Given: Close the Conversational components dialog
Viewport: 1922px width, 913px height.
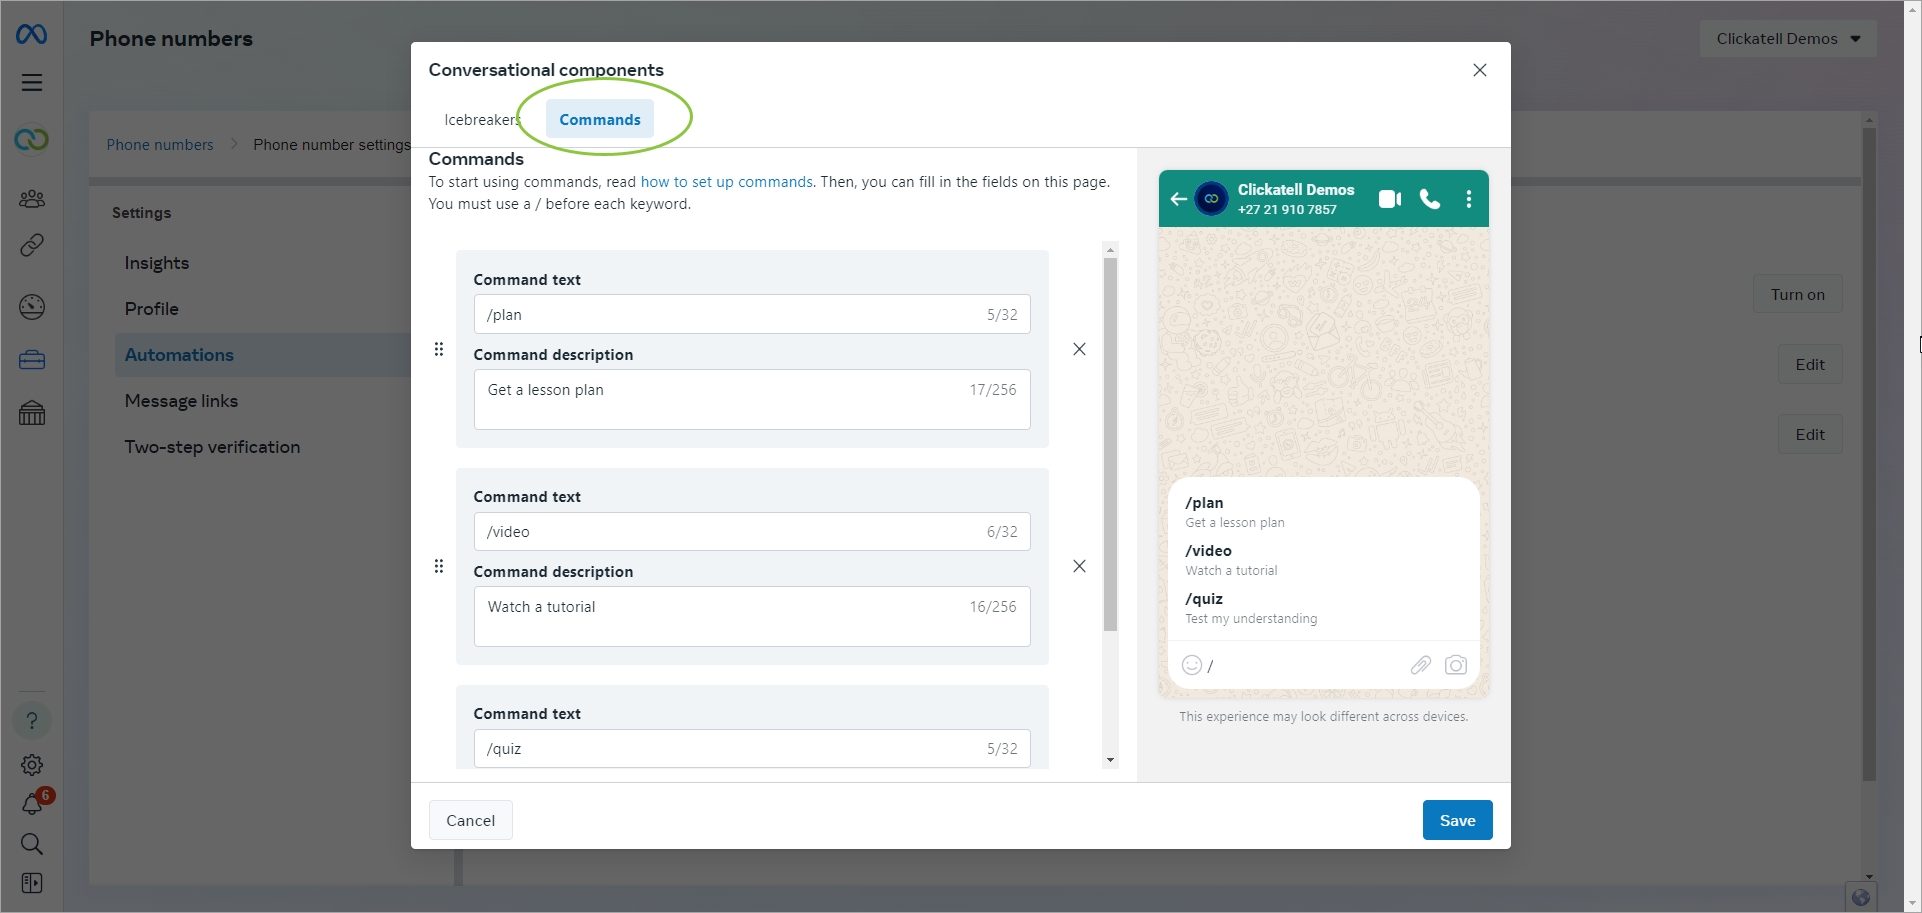Looking at the screenshot, I should 1480,70.
